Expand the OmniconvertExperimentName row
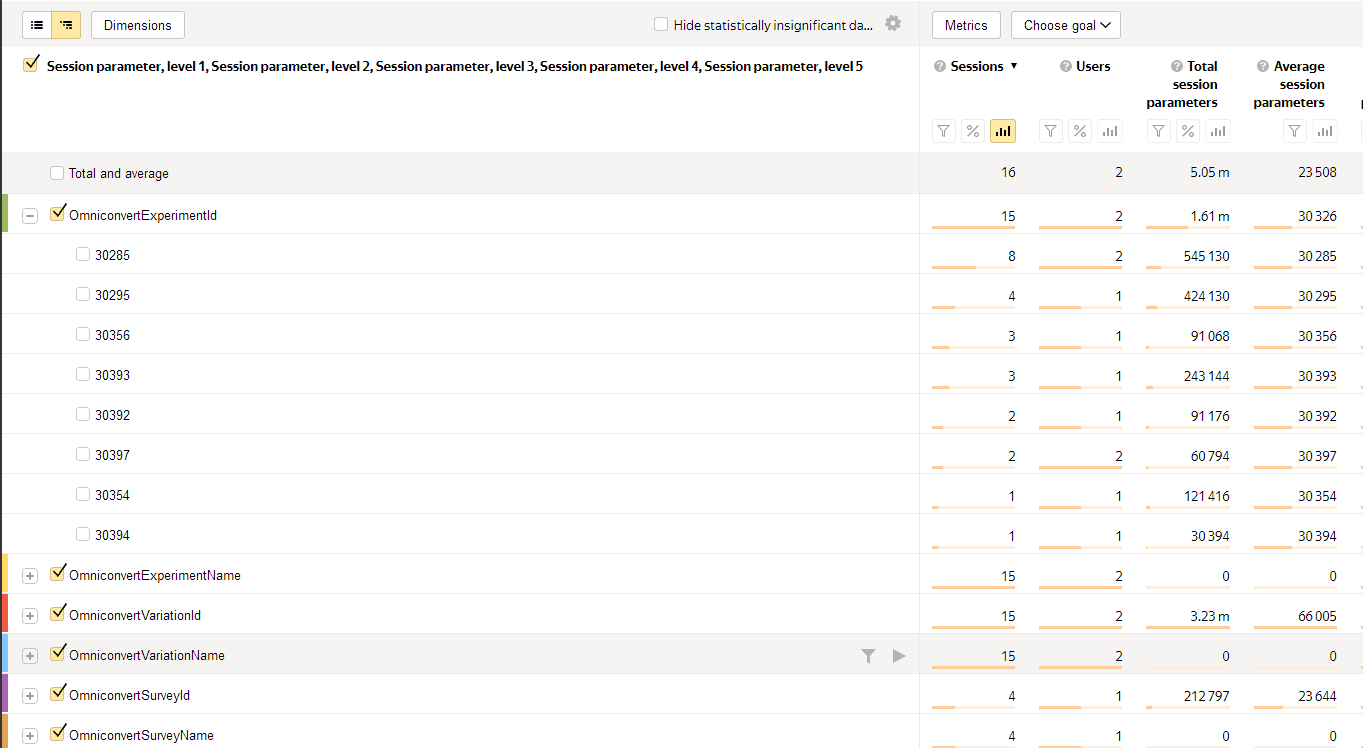 tap(30, 576)
